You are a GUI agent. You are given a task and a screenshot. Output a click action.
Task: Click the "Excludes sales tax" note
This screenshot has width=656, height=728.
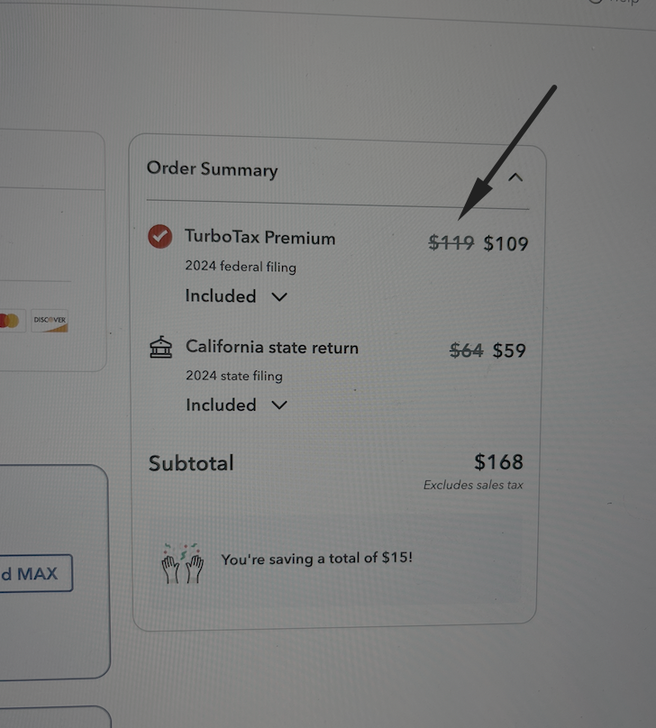pos(473,486)
